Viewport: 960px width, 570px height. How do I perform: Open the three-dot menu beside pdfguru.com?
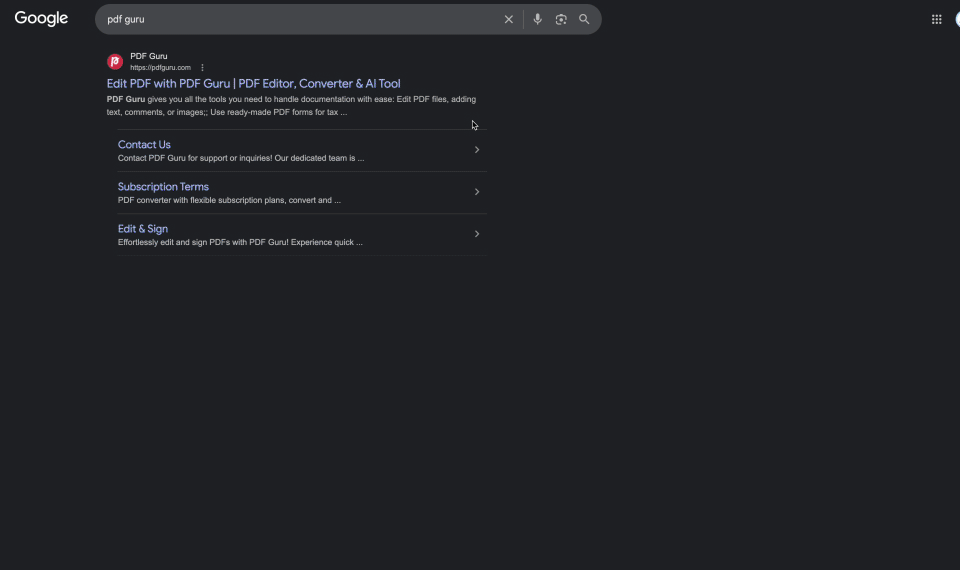[202, 68]
